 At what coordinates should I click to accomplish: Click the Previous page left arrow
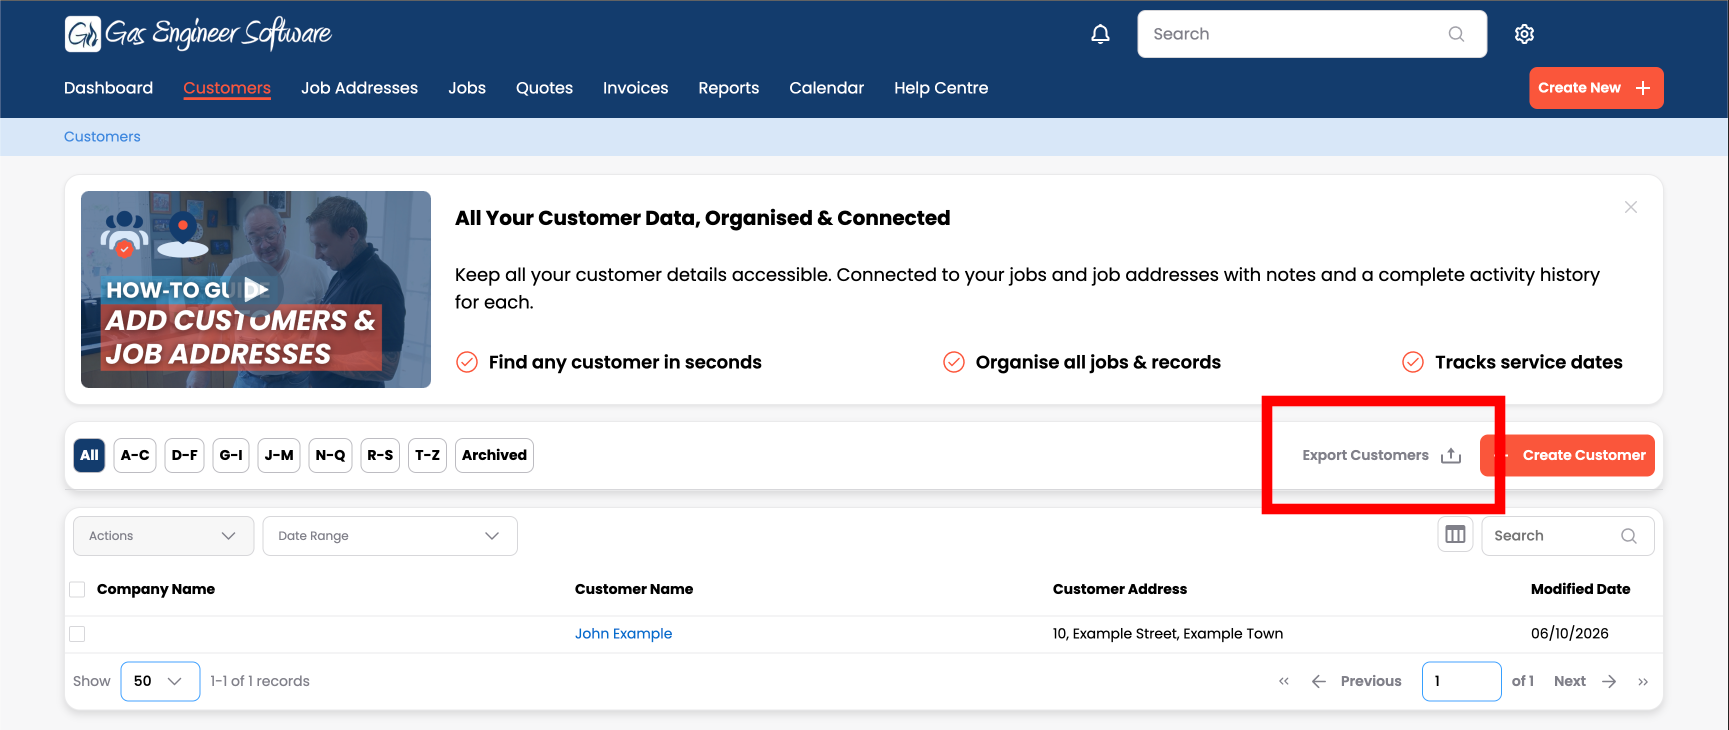(x=1319, y=681)
